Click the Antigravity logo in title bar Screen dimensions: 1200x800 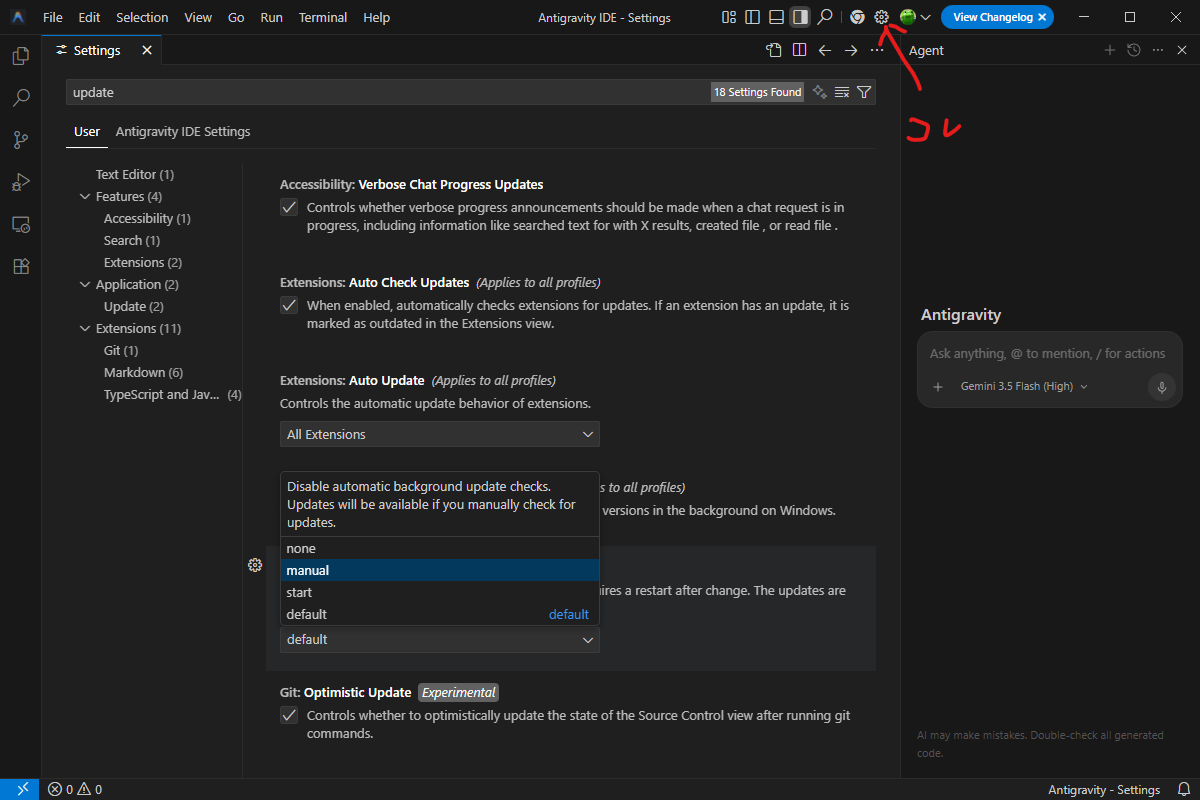pos(18,17)
